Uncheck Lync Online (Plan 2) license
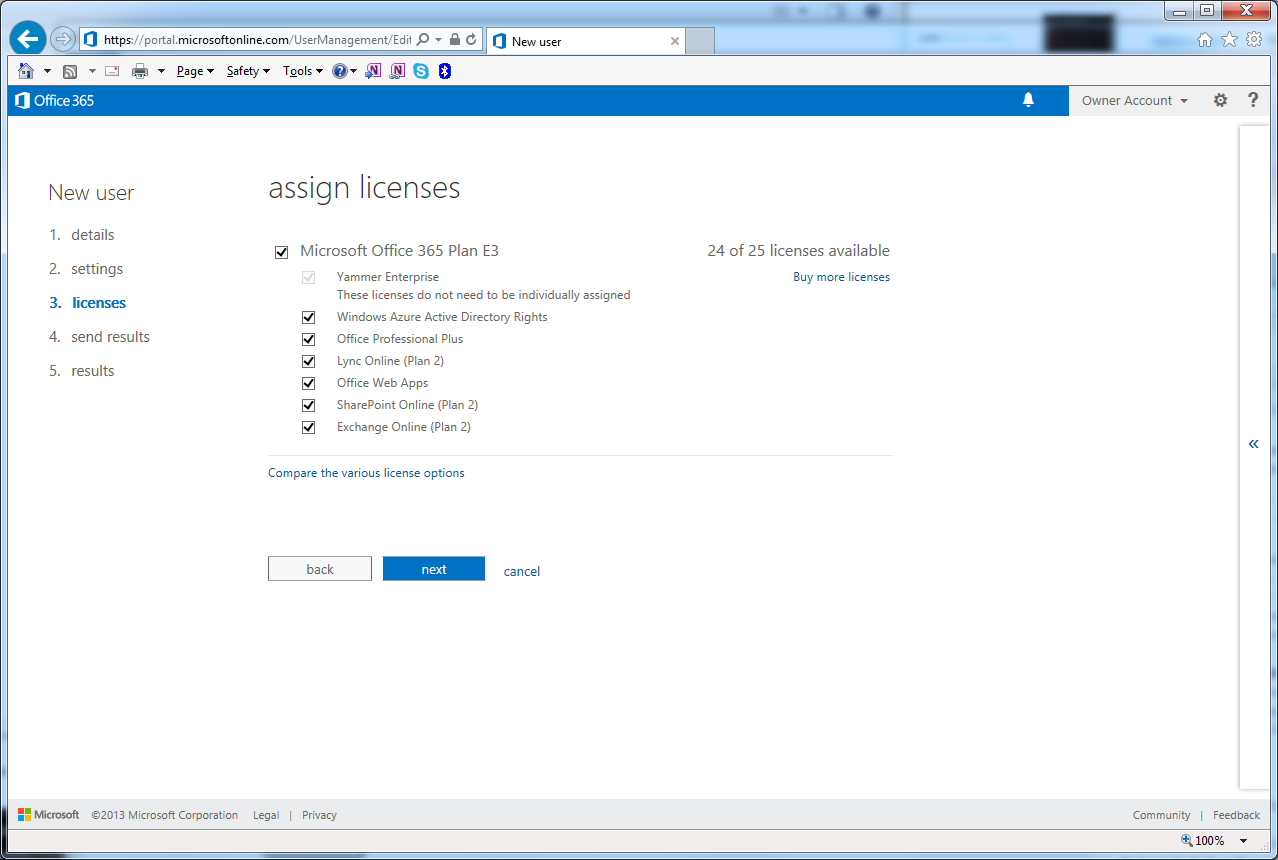Image resolution: width=1278 pixels, height=860 pixels. (x=309, y=361)
